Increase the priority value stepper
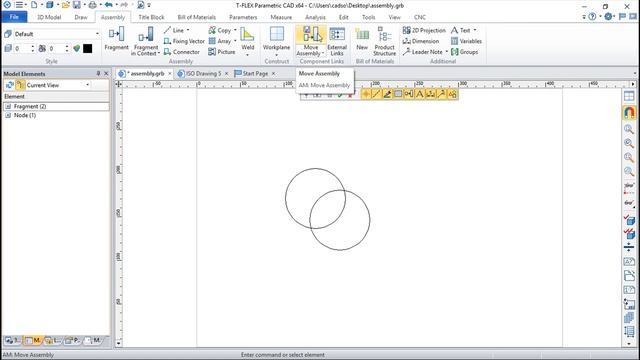The width and height of the screenshot is (640, 360). (x=67, y=46)
